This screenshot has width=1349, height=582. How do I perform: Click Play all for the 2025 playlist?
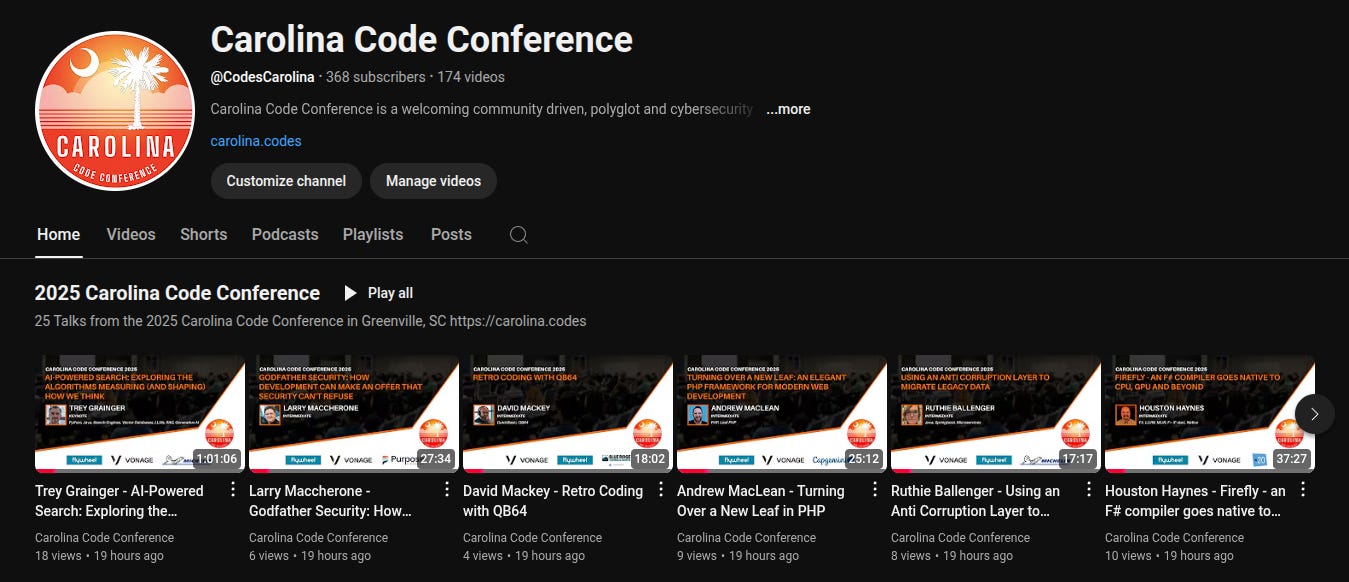point(378,293)
